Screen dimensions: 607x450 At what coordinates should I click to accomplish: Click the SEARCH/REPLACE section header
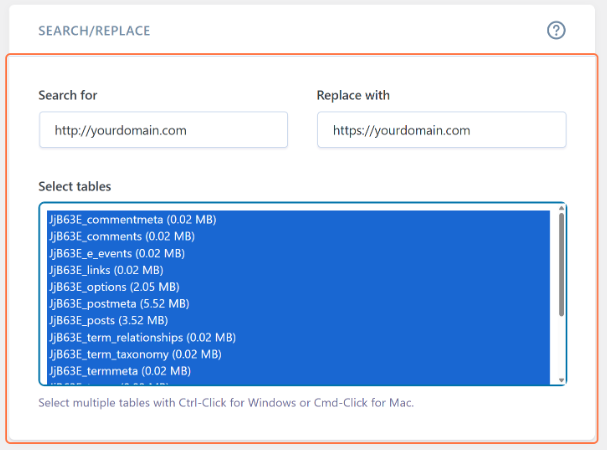94,31
